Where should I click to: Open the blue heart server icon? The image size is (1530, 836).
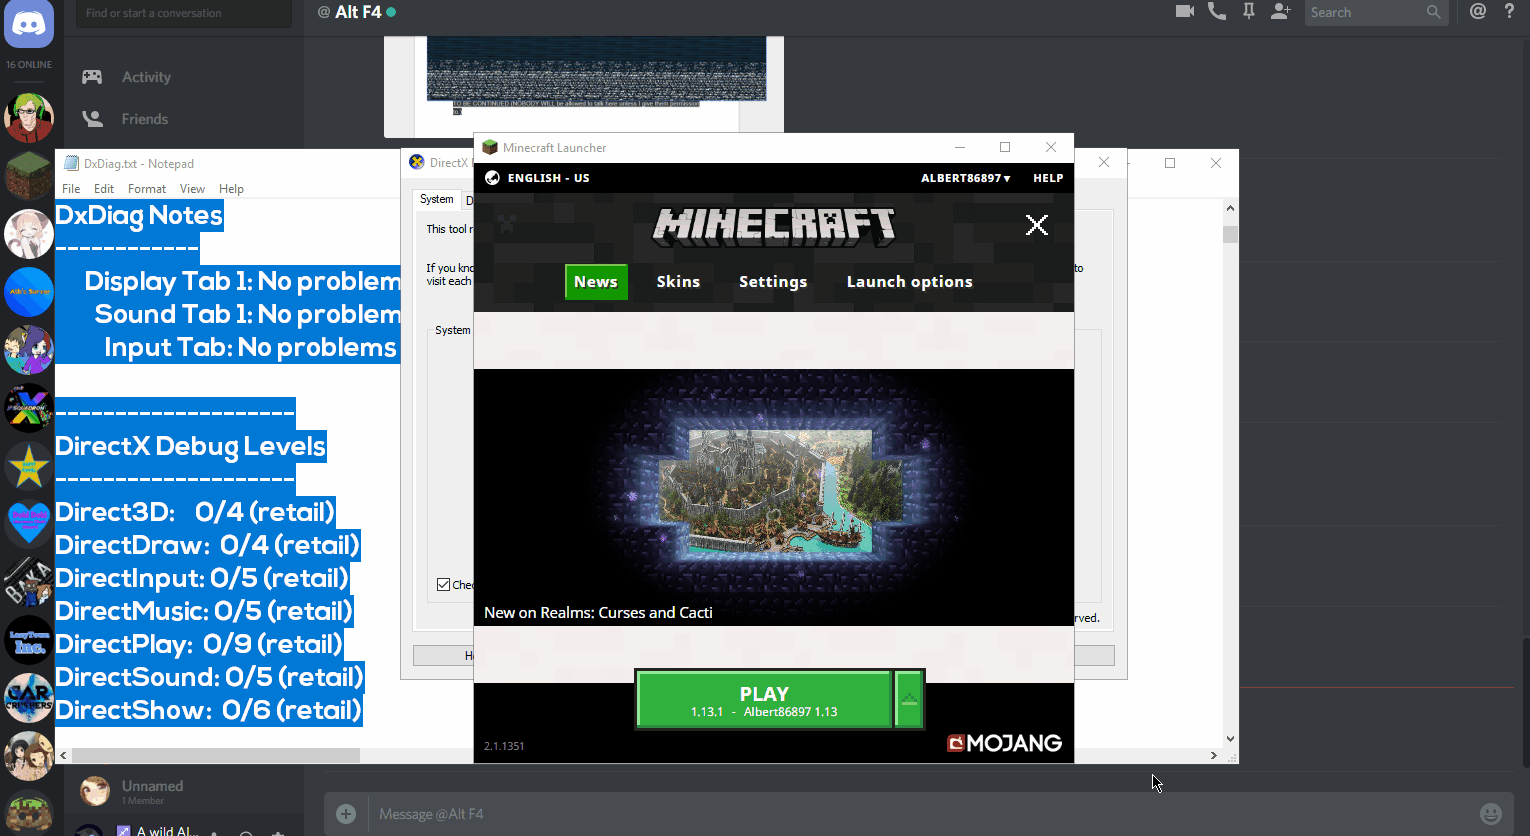point(29,524)
